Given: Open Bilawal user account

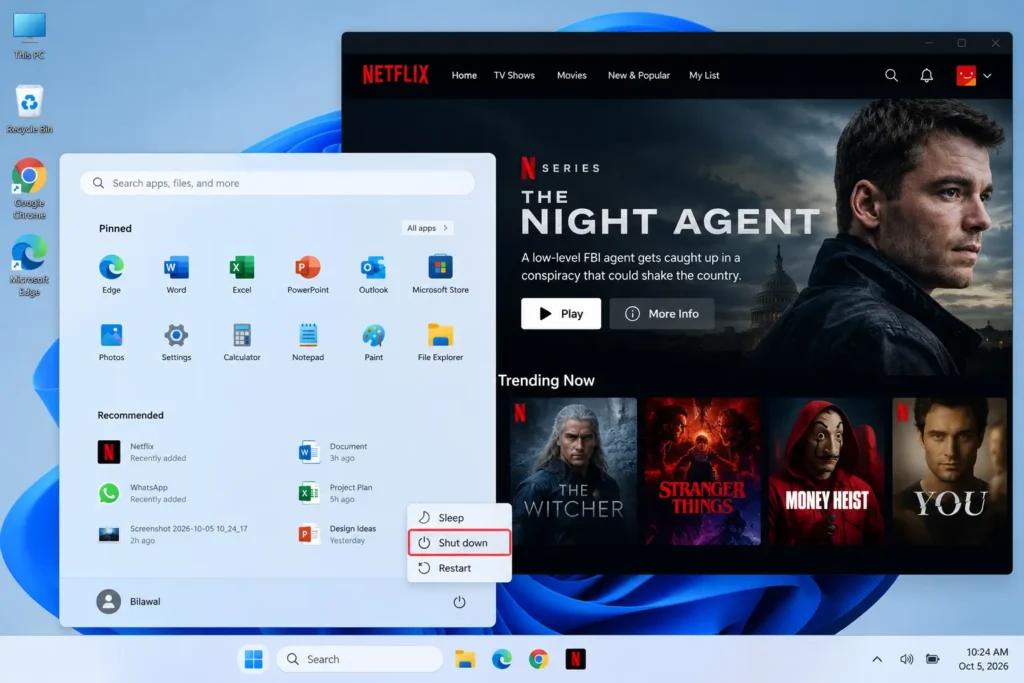Looking at the screenshot, I should click(x=129, y=601).
